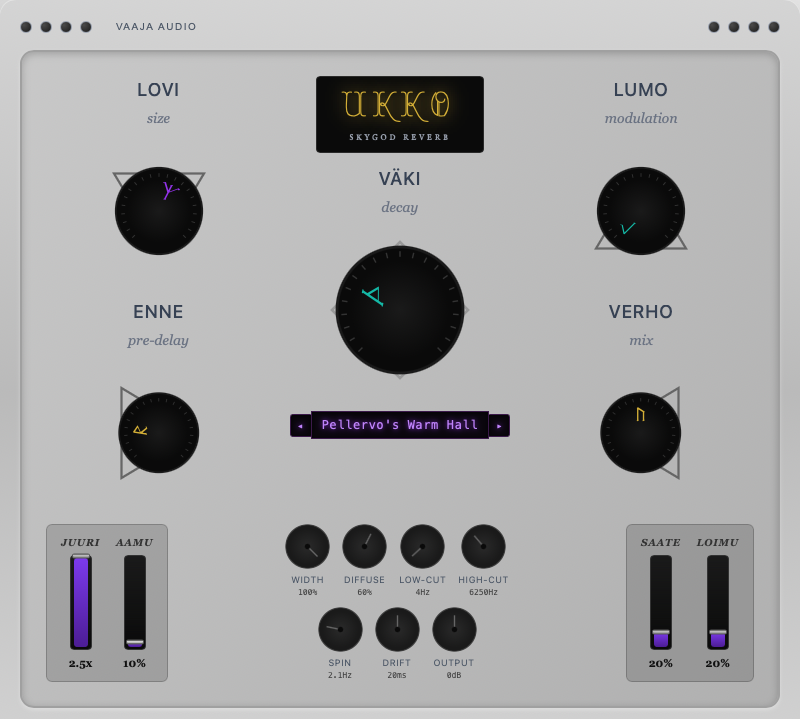
Task: Click the LOW-CUT small knob
Action: pyautogui.click(x=422, y=546)
